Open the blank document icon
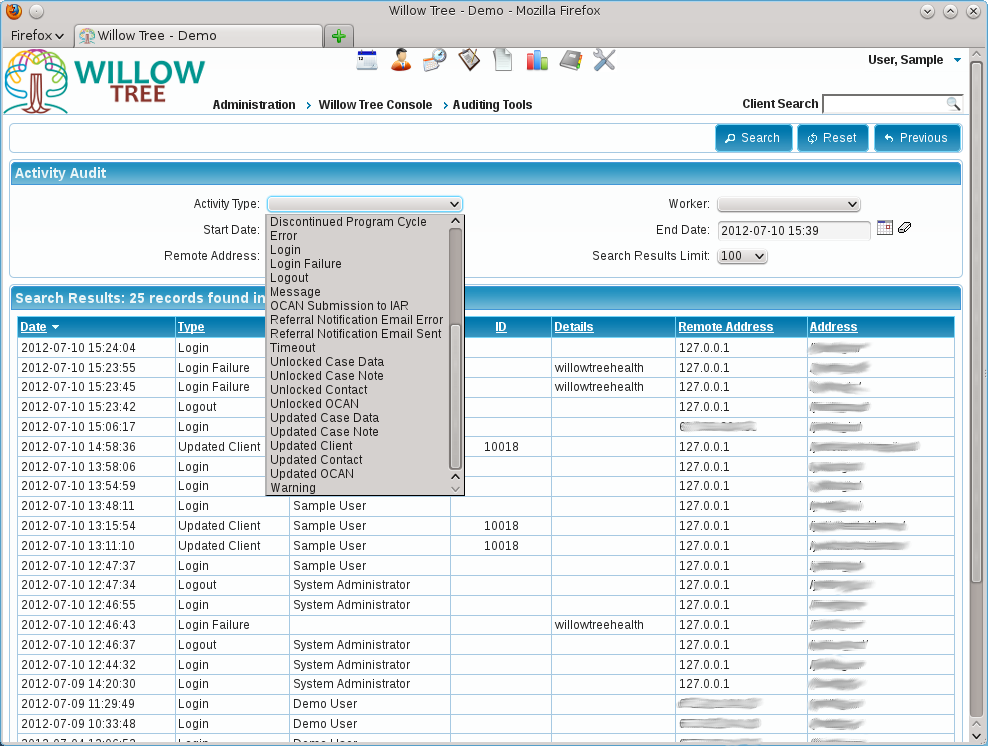The image size is (988, 746). click(x=503, y=60)
